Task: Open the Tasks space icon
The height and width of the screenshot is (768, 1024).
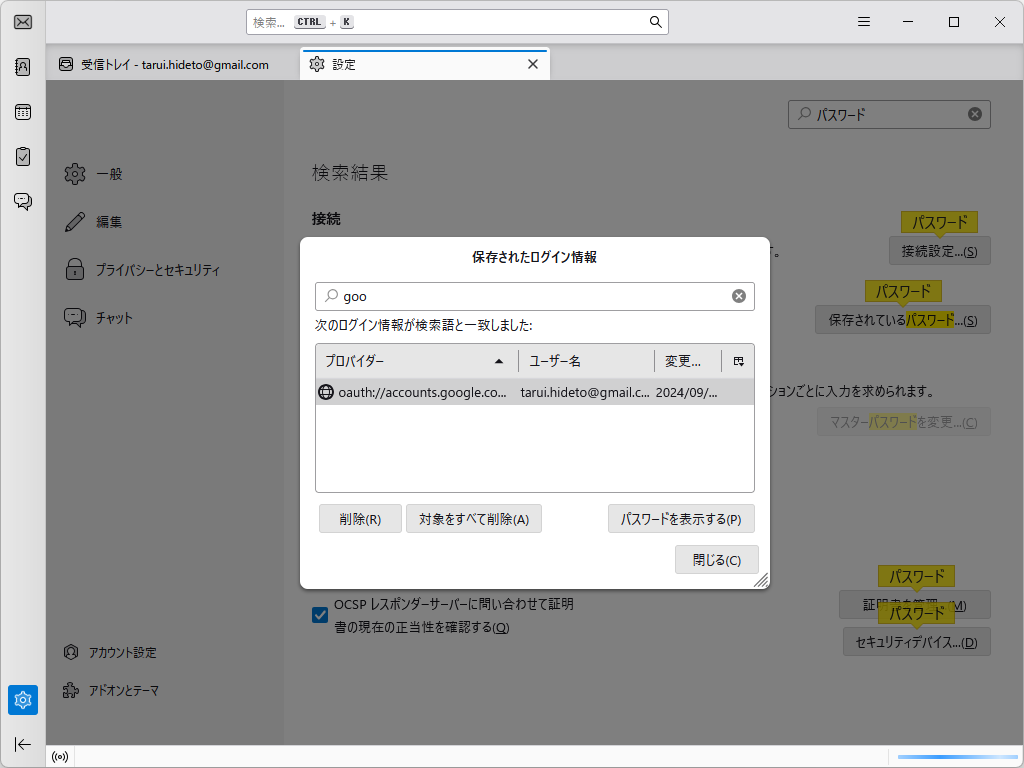Action: [22, 156]
